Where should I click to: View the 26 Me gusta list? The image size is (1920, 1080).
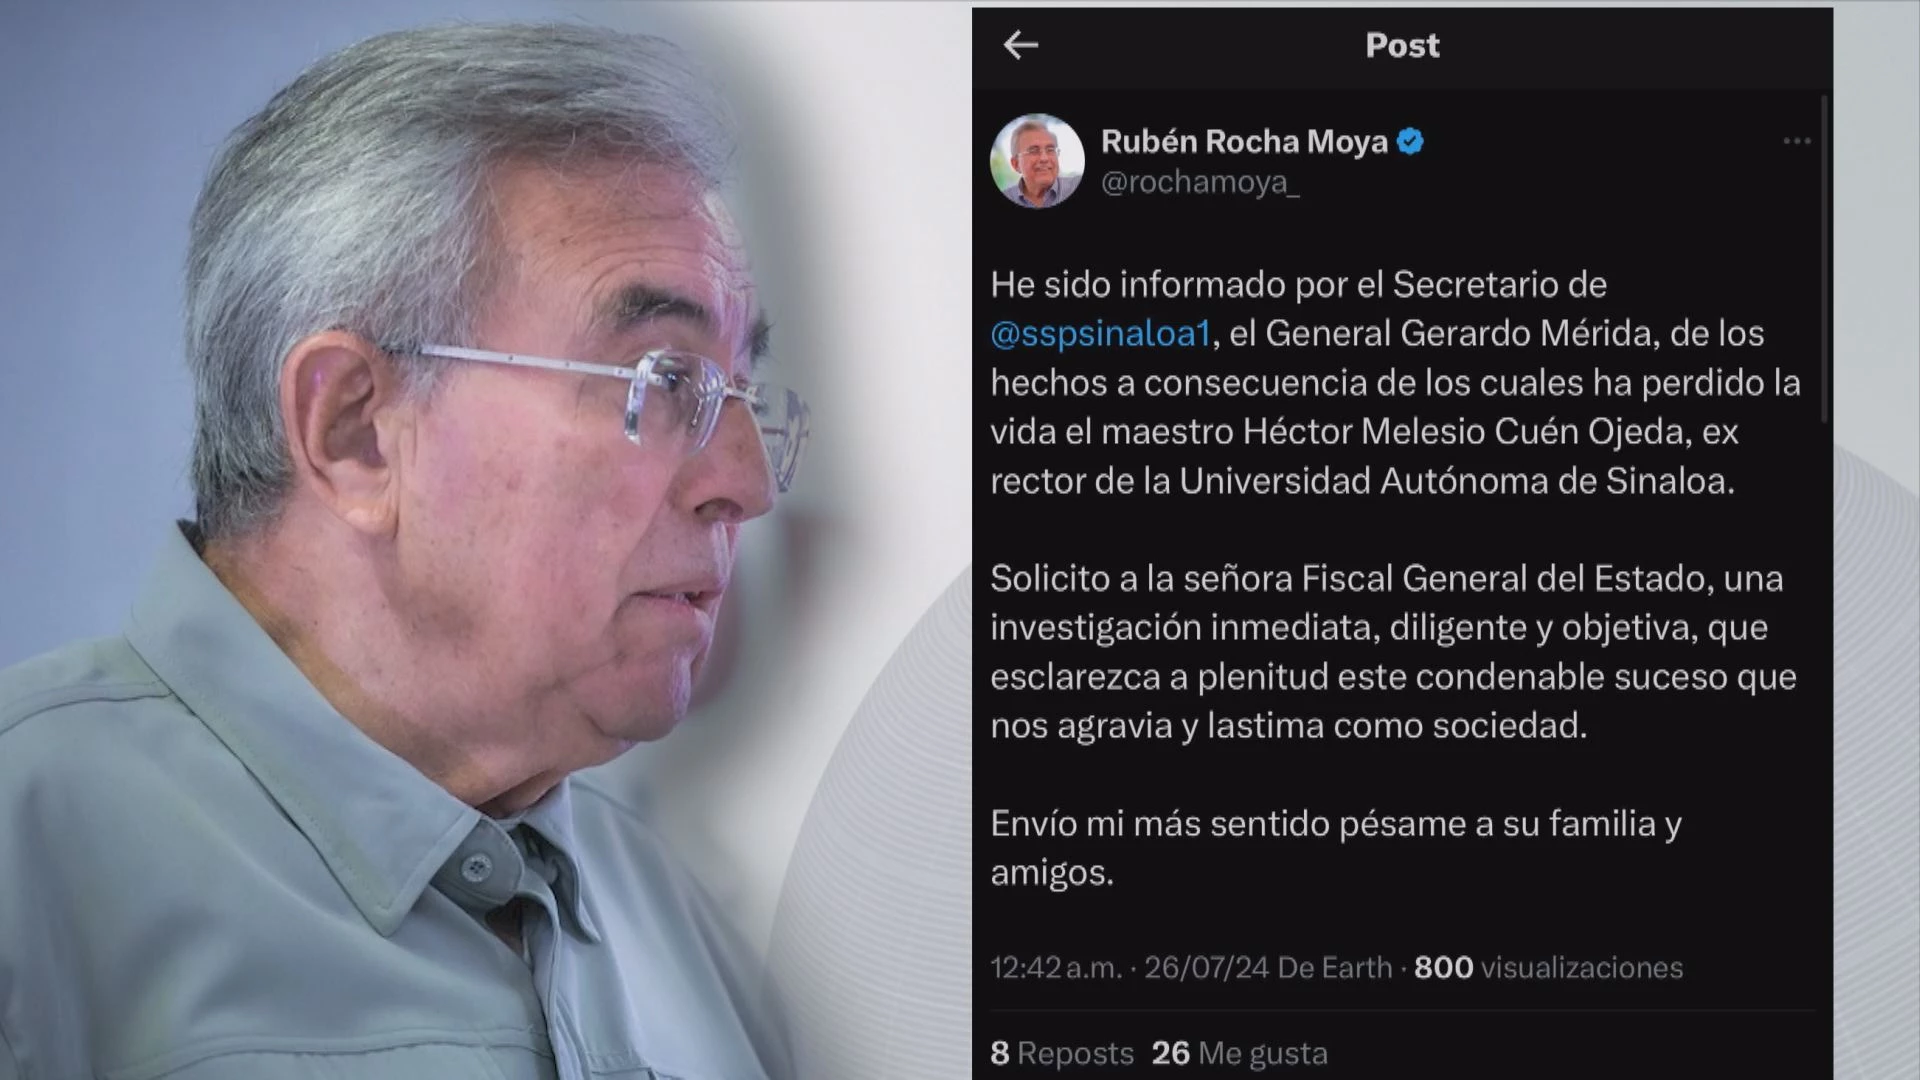pos(1240,1053)
